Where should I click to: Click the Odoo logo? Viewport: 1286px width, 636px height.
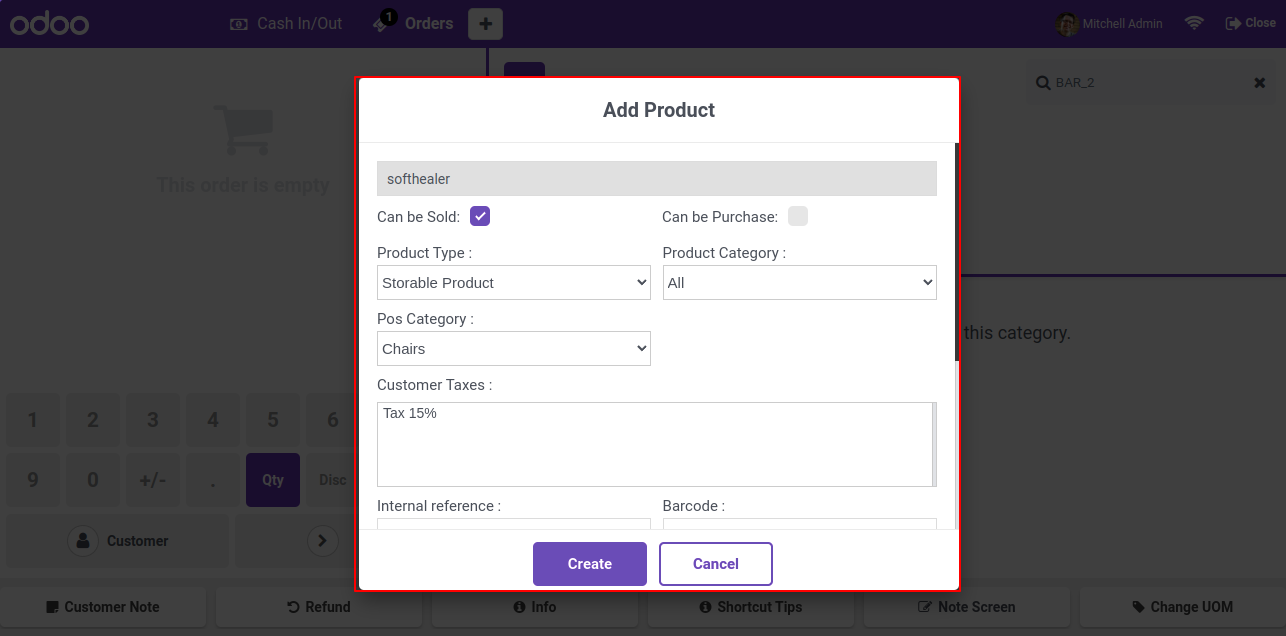49,23
